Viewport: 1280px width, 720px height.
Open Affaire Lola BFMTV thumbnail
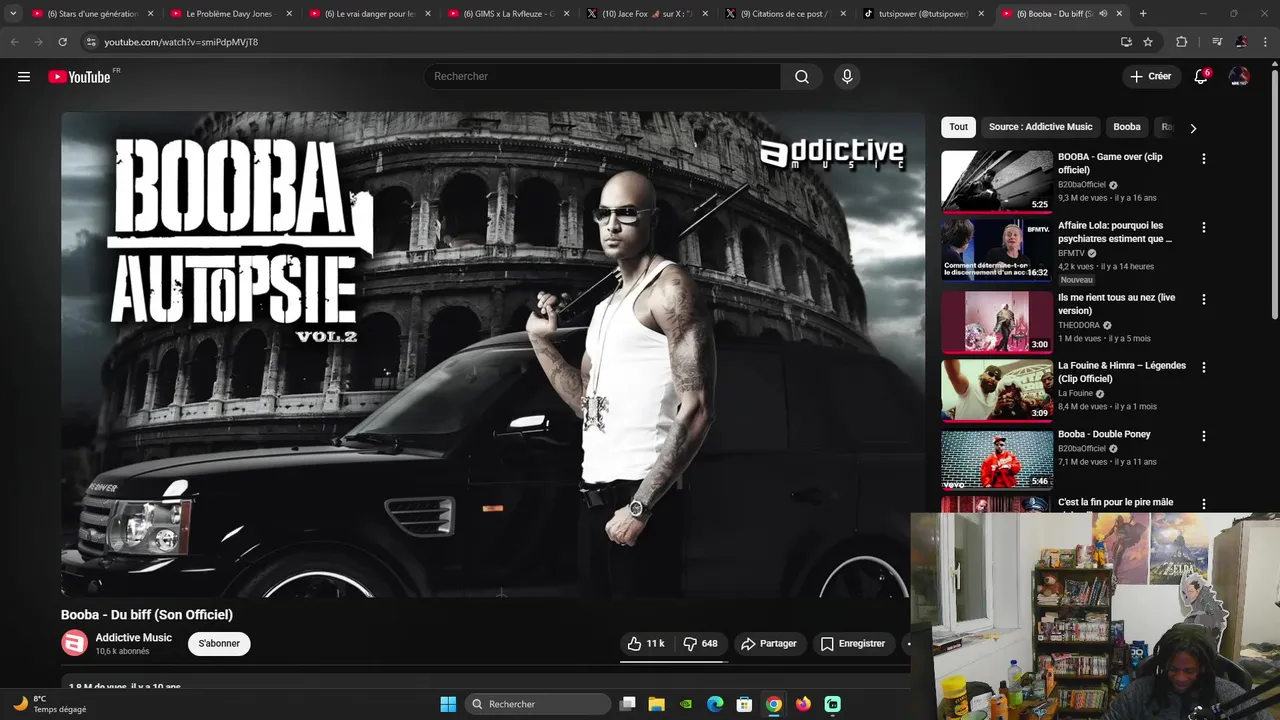coord(997,250)
